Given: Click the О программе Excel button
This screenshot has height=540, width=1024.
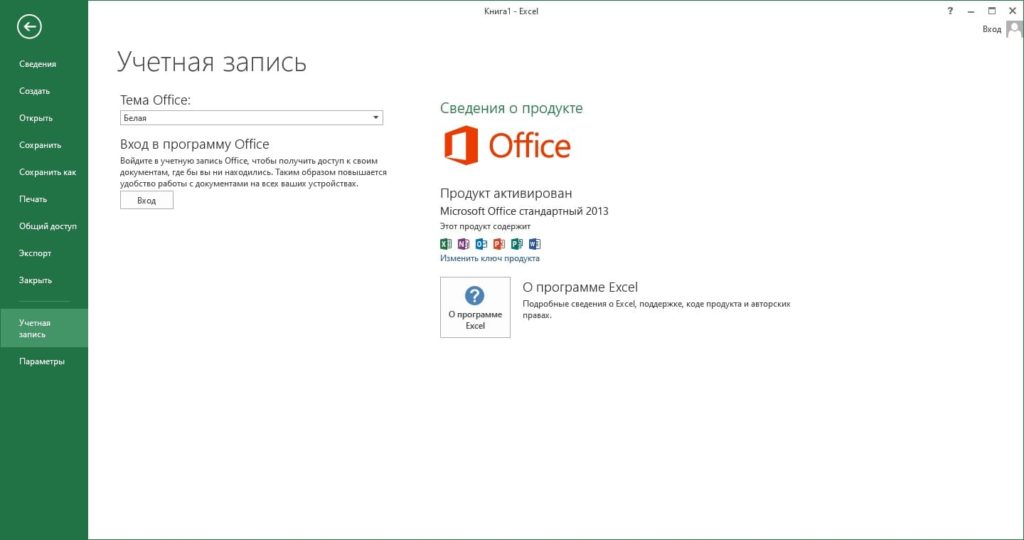Looking at the screenshot, I should [x=475, y=307].
